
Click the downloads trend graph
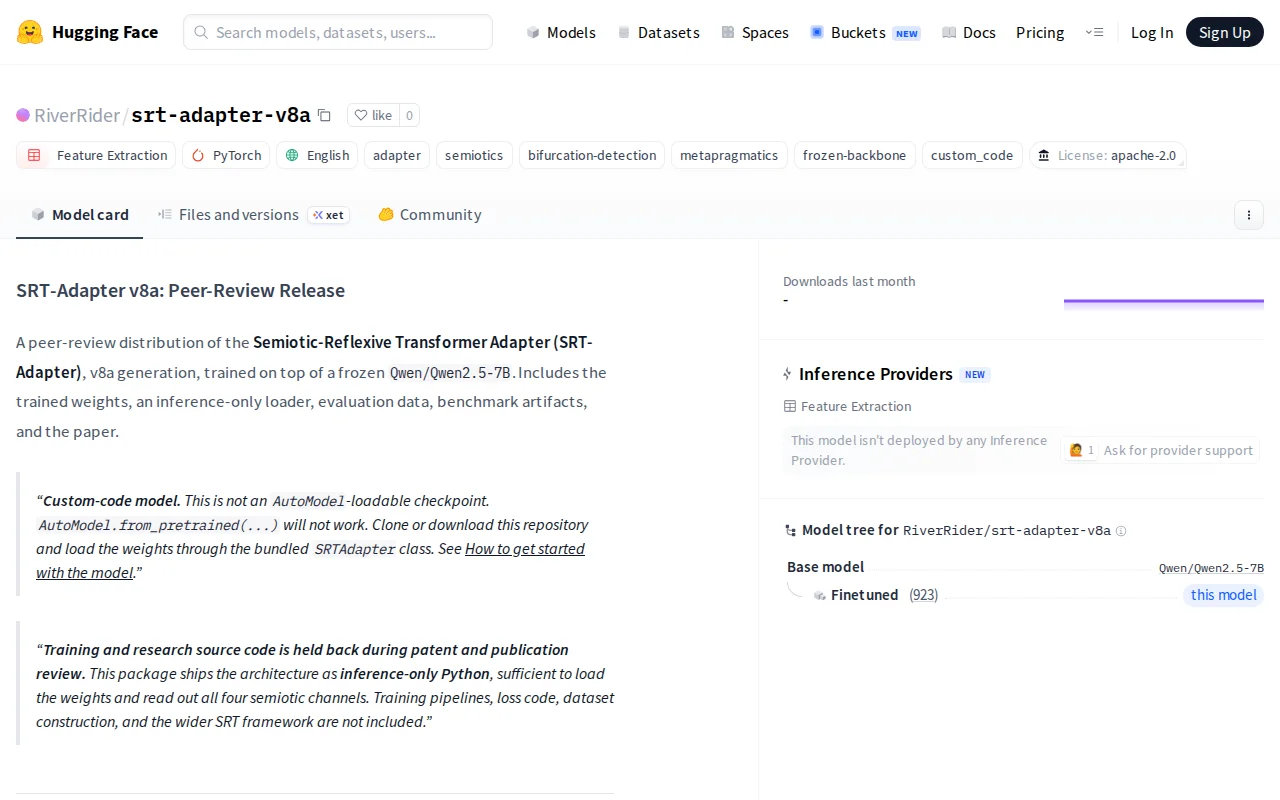point(1164,304)
